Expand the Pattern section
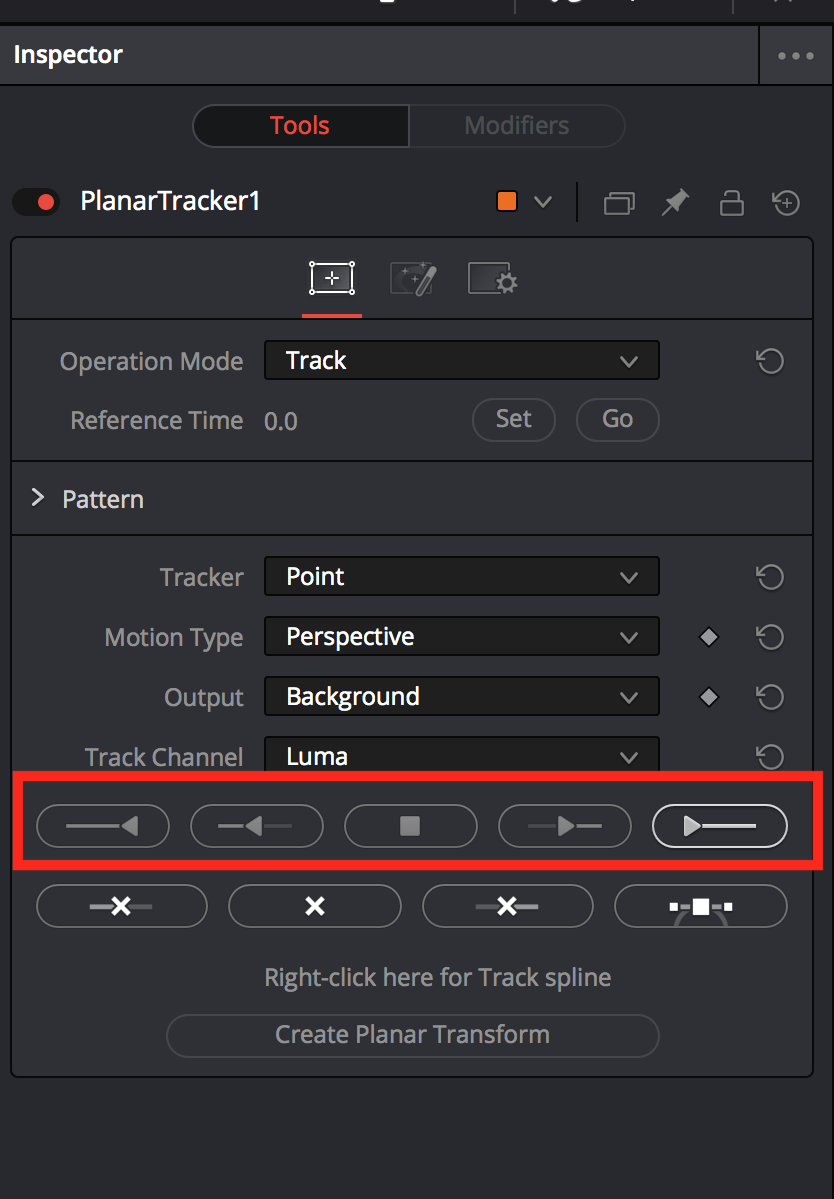 [38, 498]
